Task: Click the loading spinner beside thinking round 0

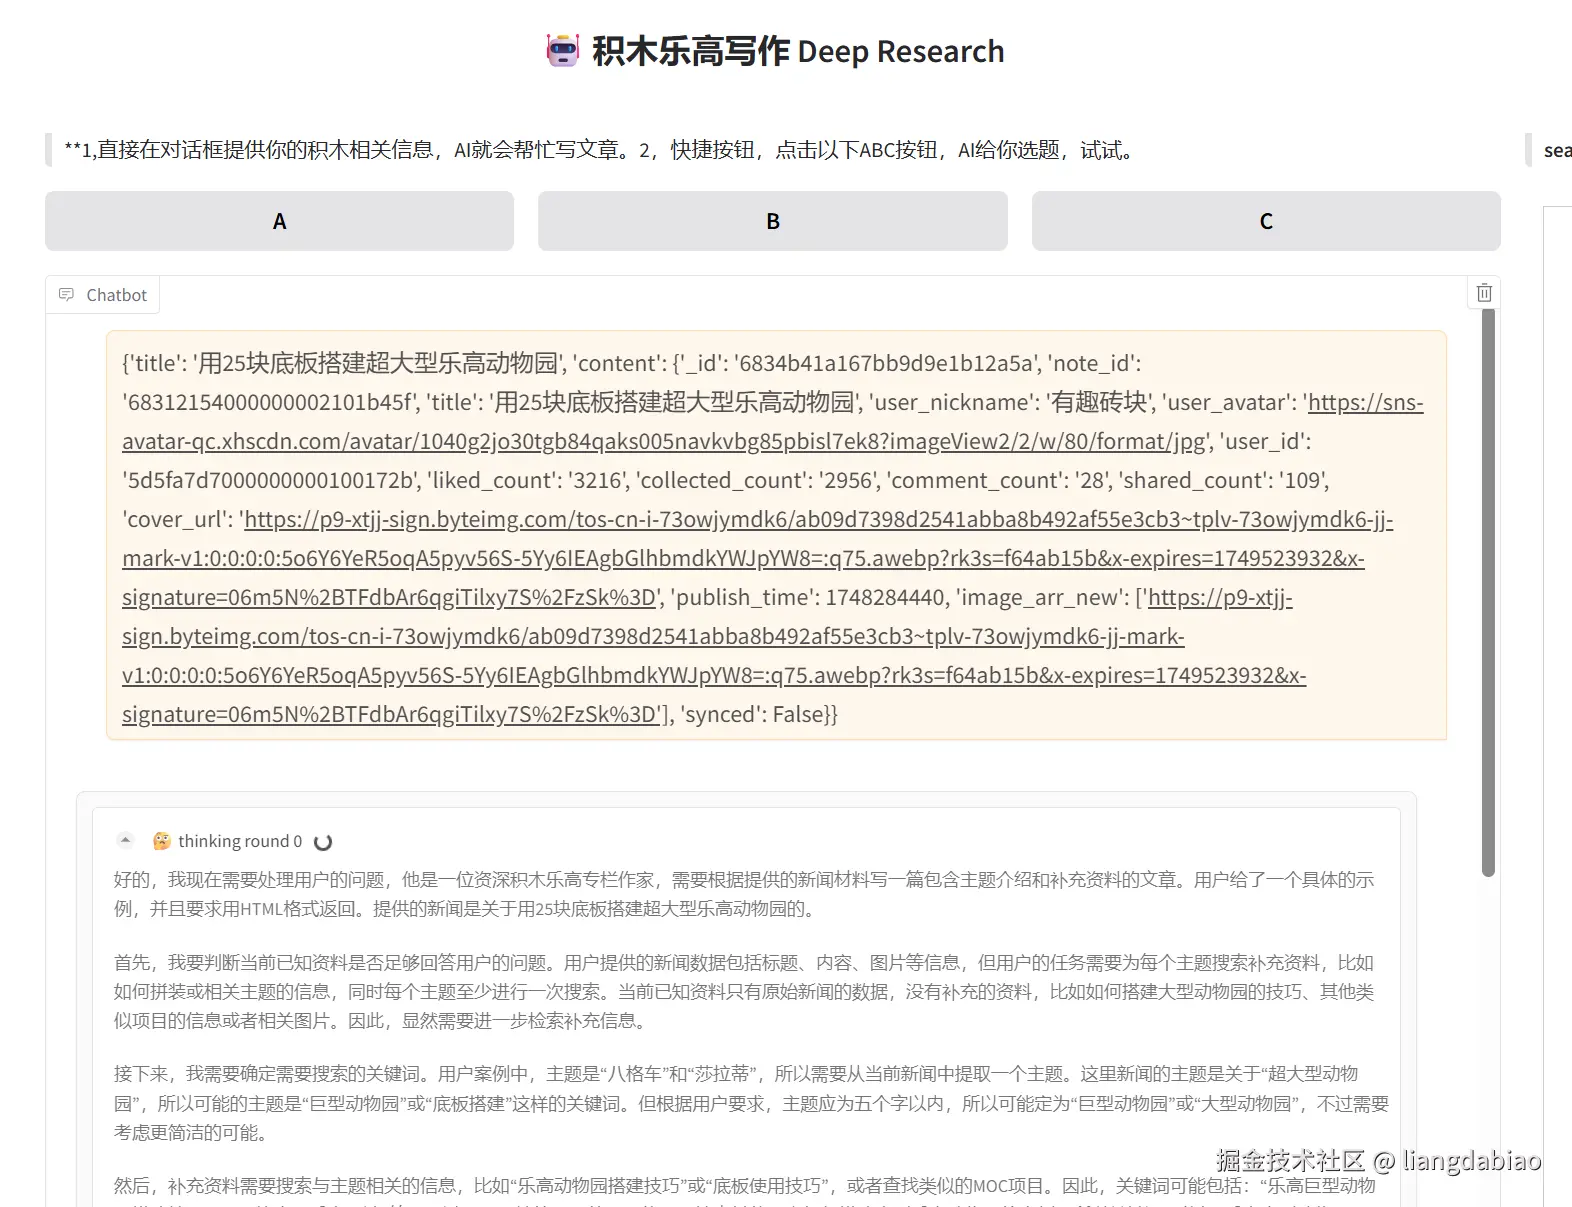Action: [323, 842]
